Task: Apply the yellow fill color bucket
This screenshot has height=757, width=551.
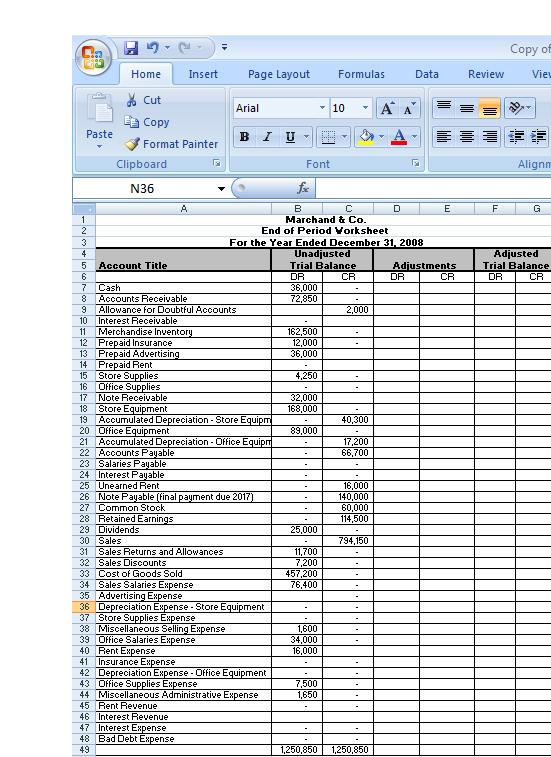Action: click(367, 137)
